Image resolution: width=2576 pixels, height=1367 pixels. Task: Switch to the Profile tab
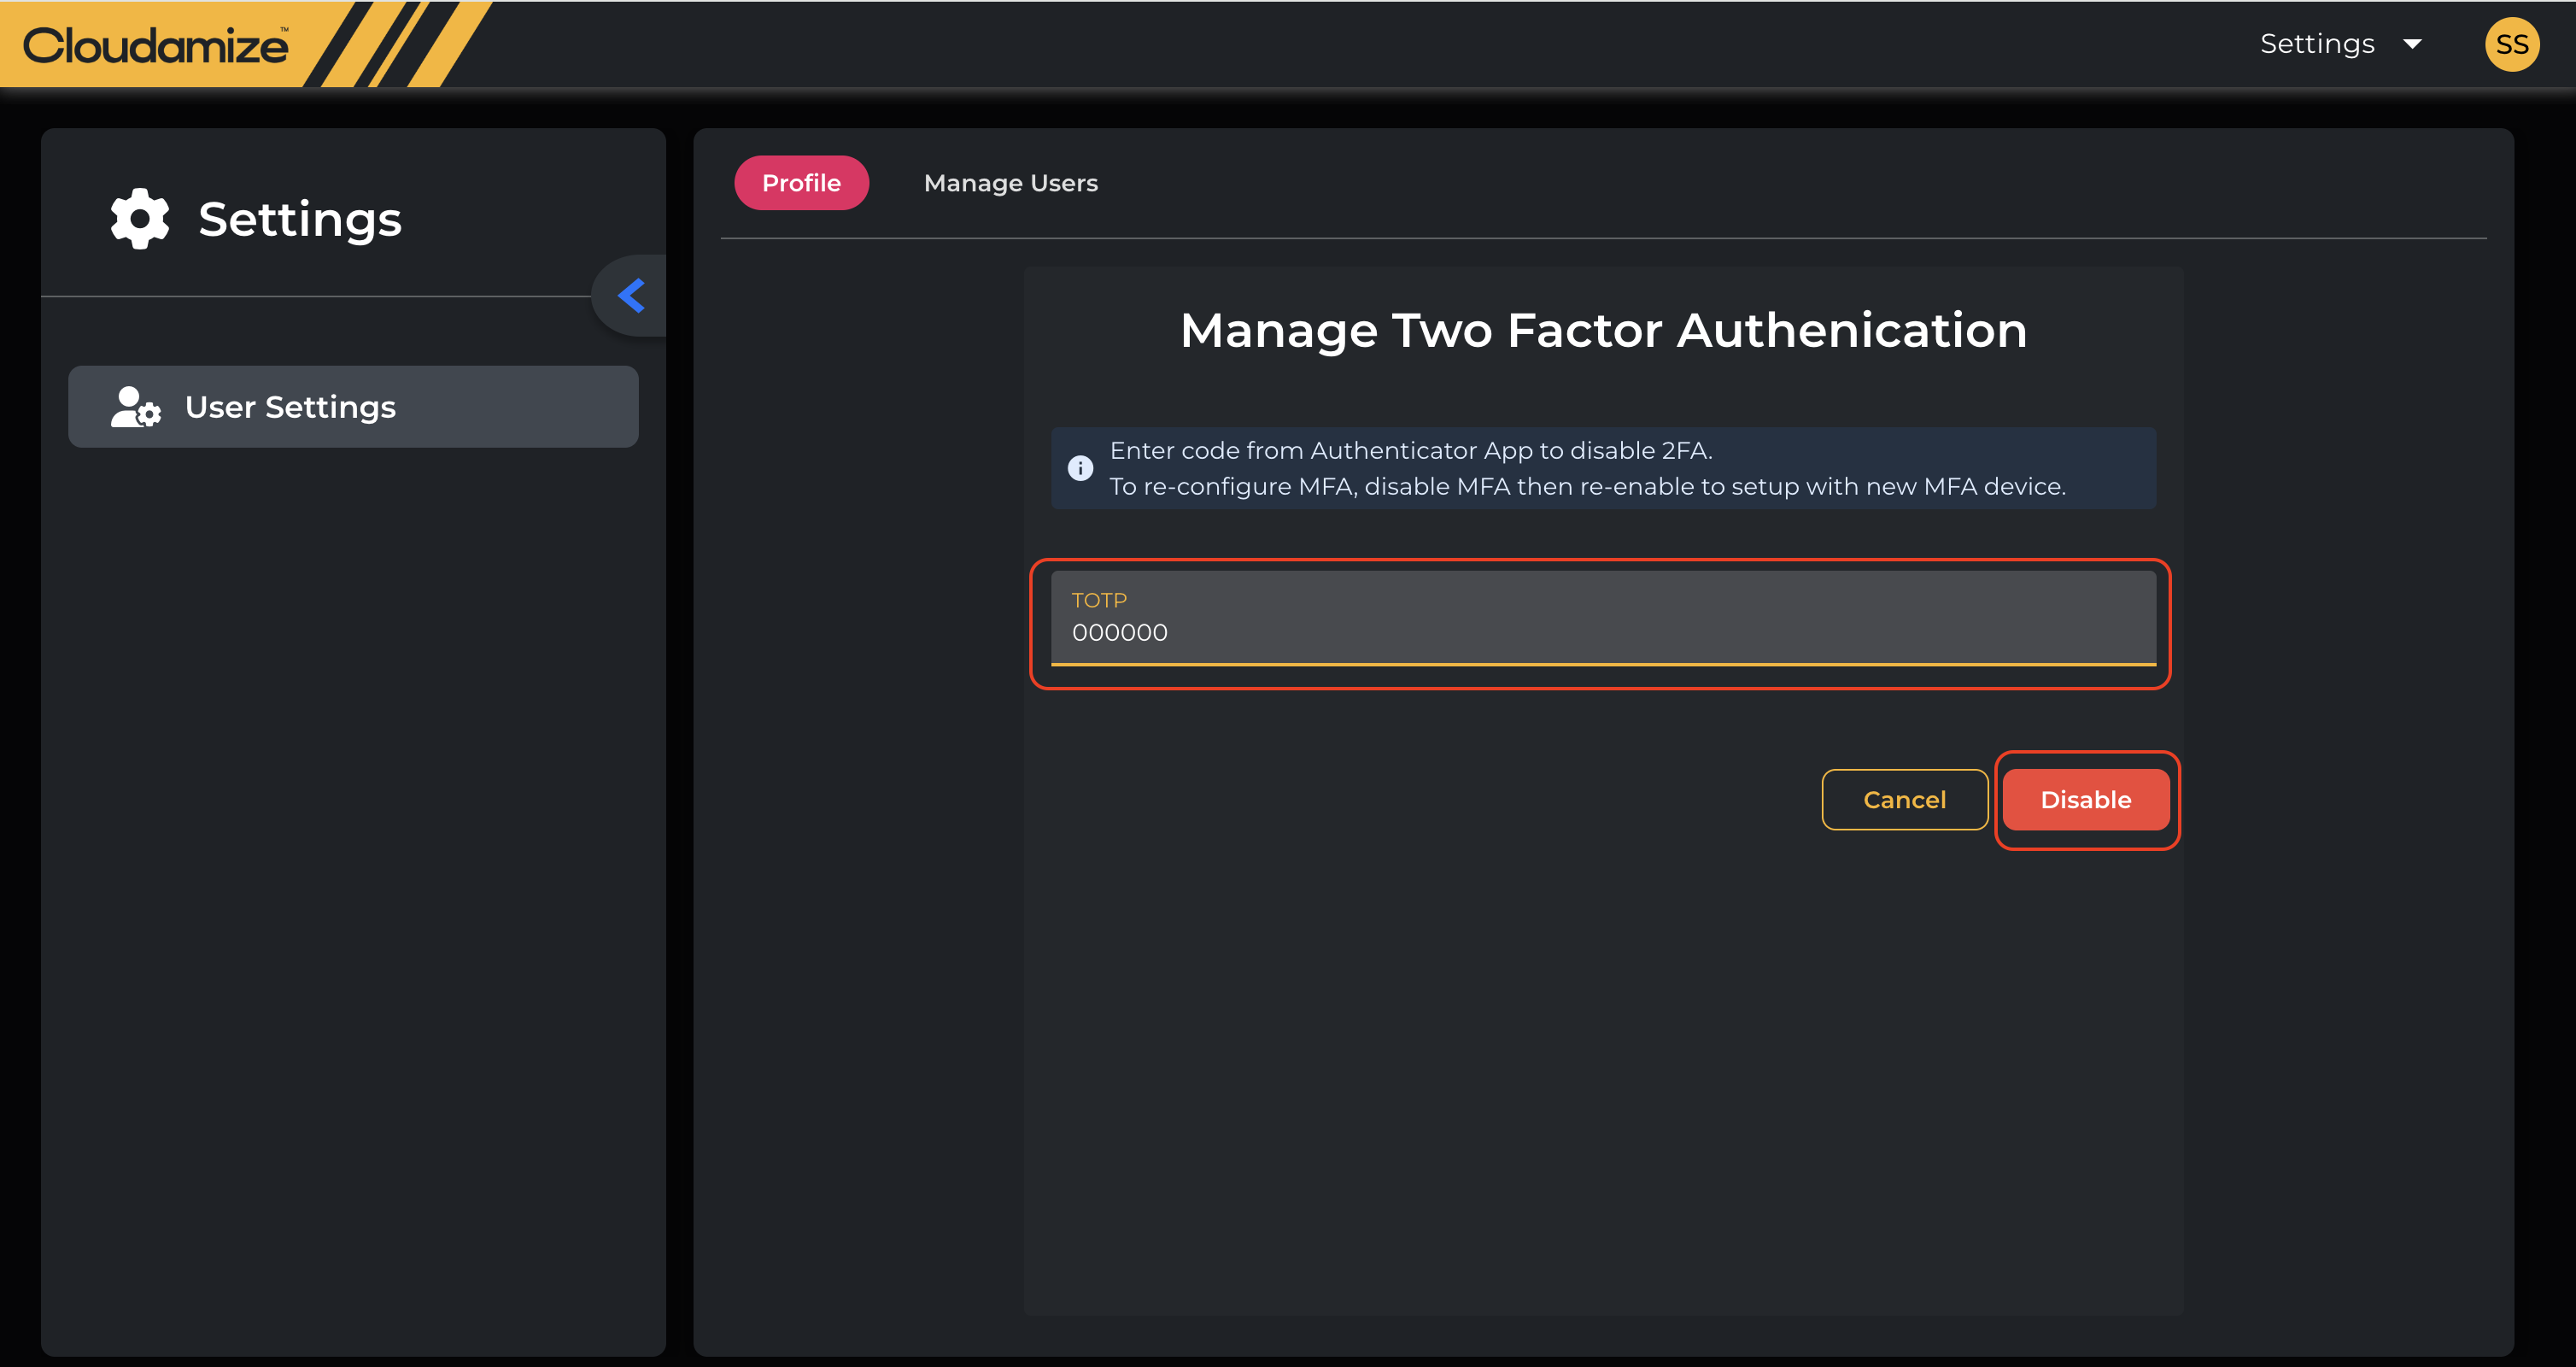point(801,183)
